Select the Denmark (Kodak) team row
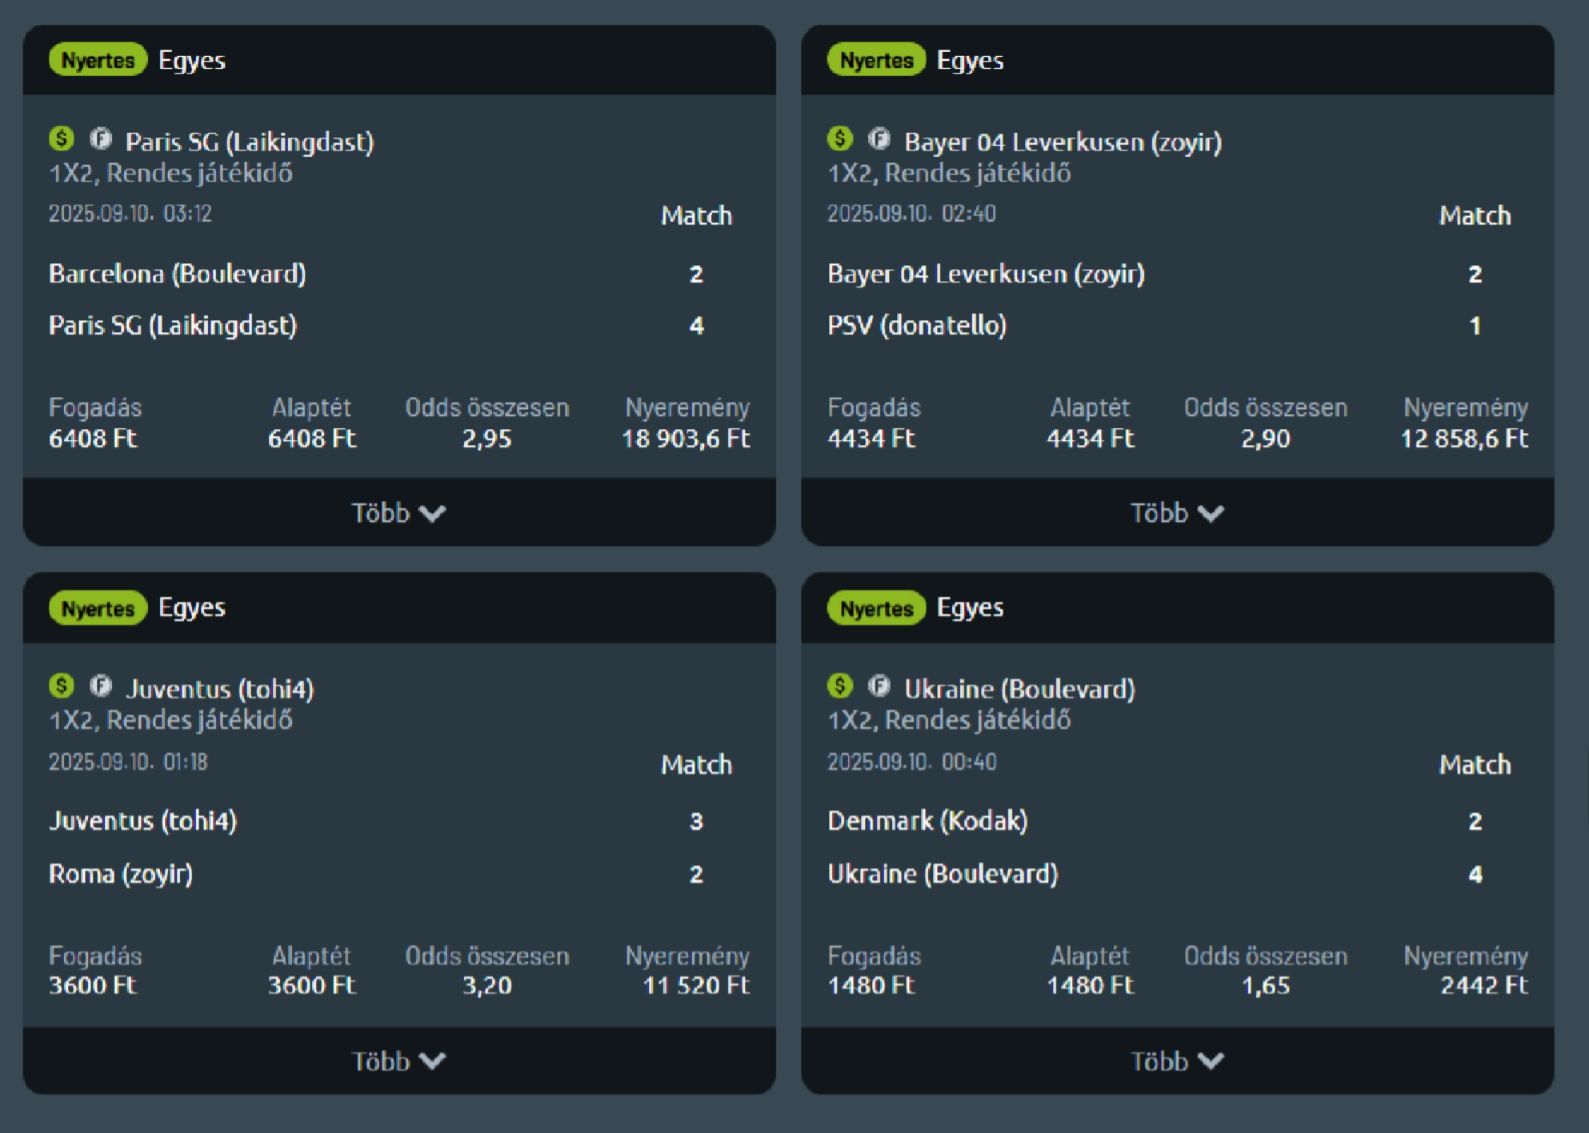 [927, 821]
